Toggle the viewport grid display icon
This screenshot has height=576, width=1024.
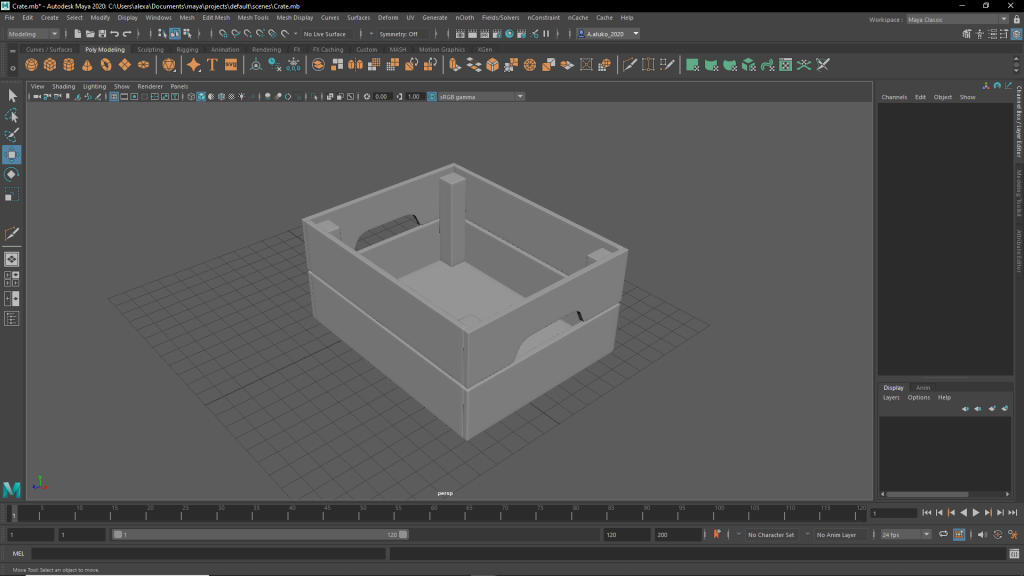pyautogui.click(x=113, y=97)
